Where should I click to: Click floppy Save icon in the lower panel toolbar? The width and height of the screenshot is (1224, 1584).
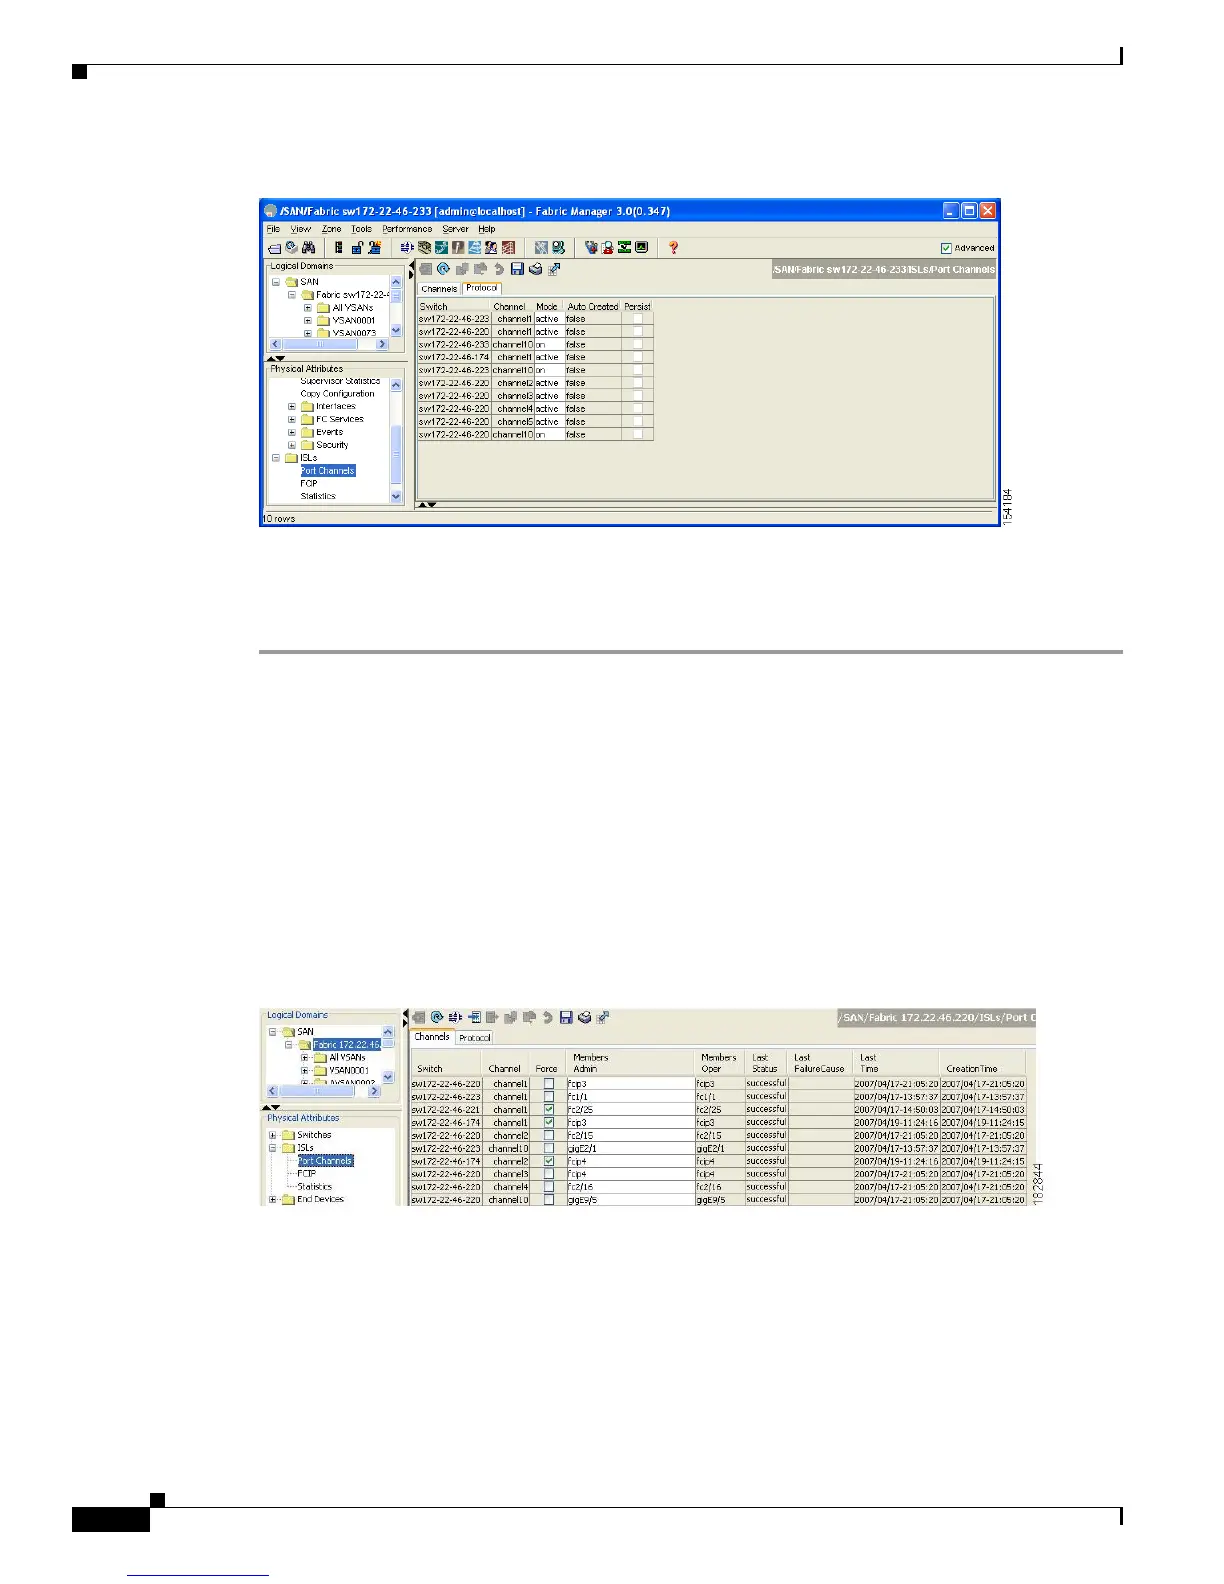566,1018
